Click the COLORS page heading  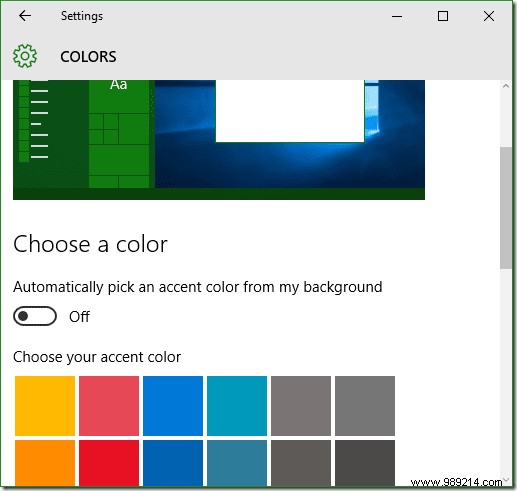(88, 57)
